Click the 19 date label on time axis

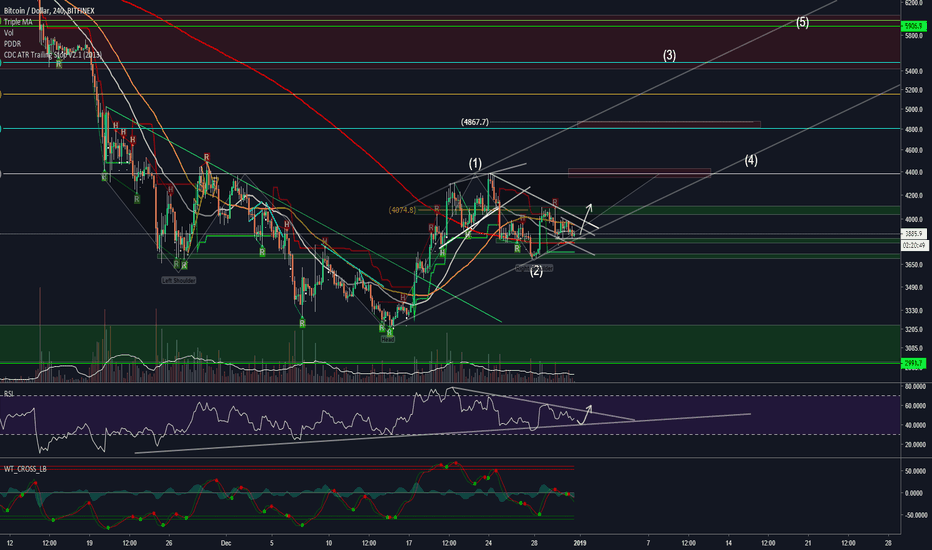(x=89, y=543)
